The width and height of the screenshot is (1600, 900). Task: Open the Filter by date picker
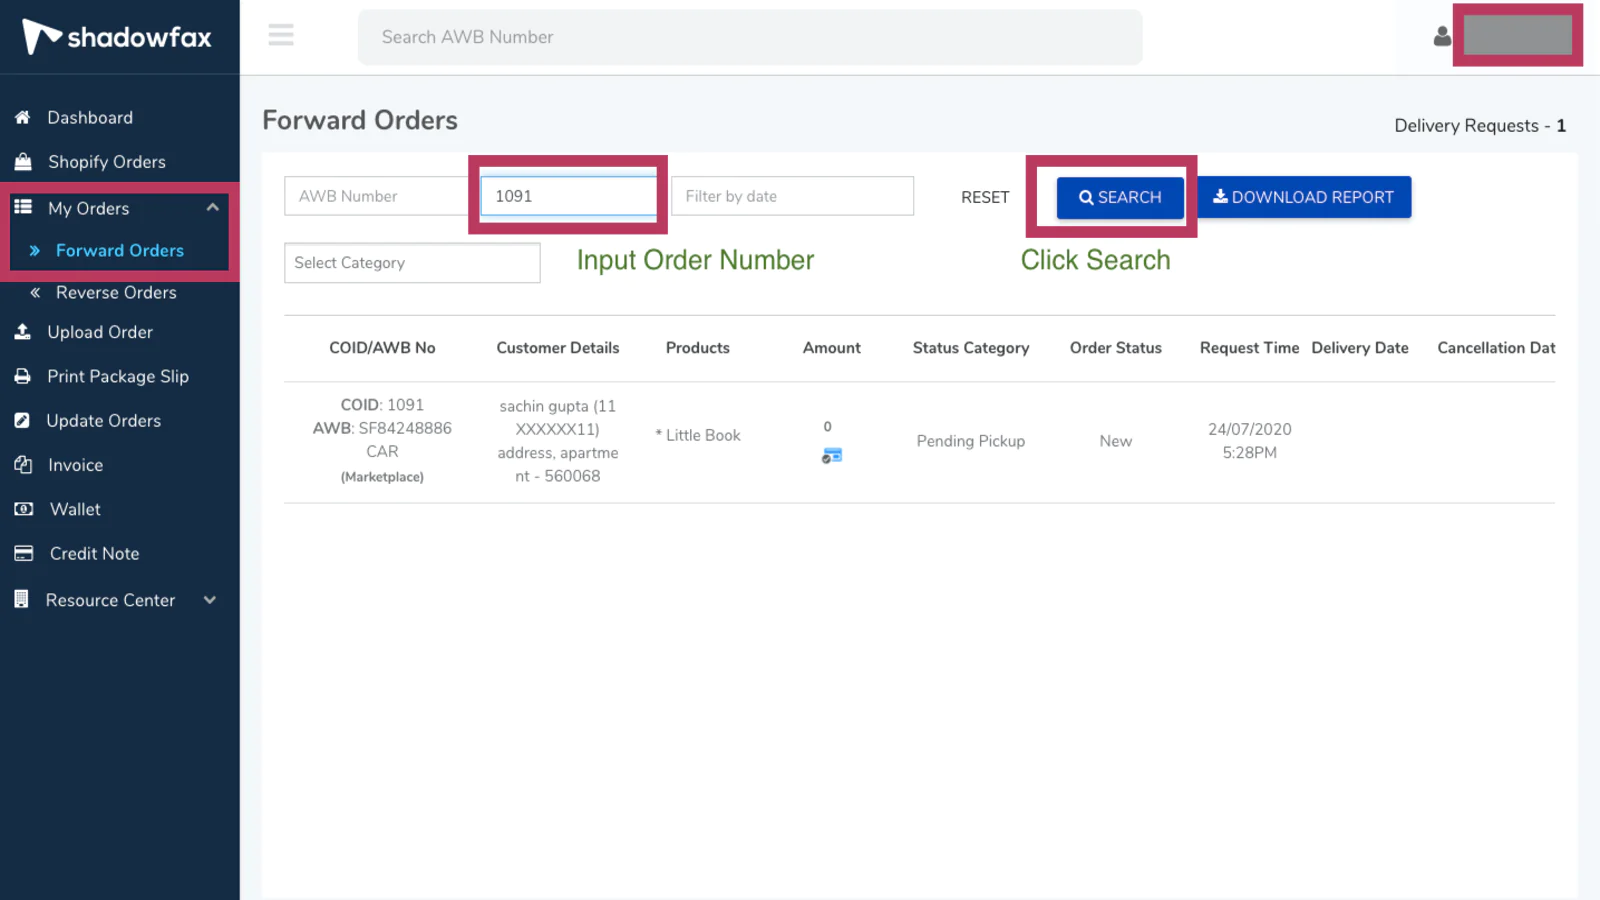point(791,196)
